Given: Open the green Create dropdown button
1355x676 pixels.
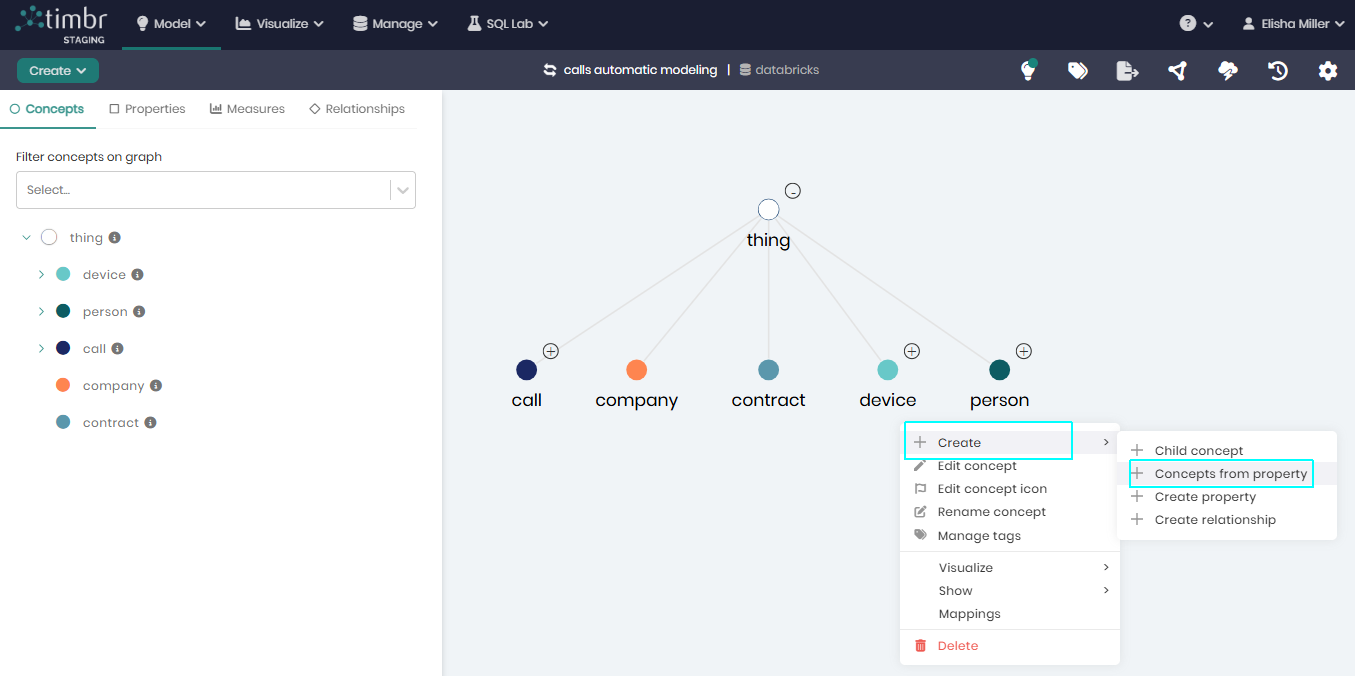Looking at the screenshot, I should point(58,70).
